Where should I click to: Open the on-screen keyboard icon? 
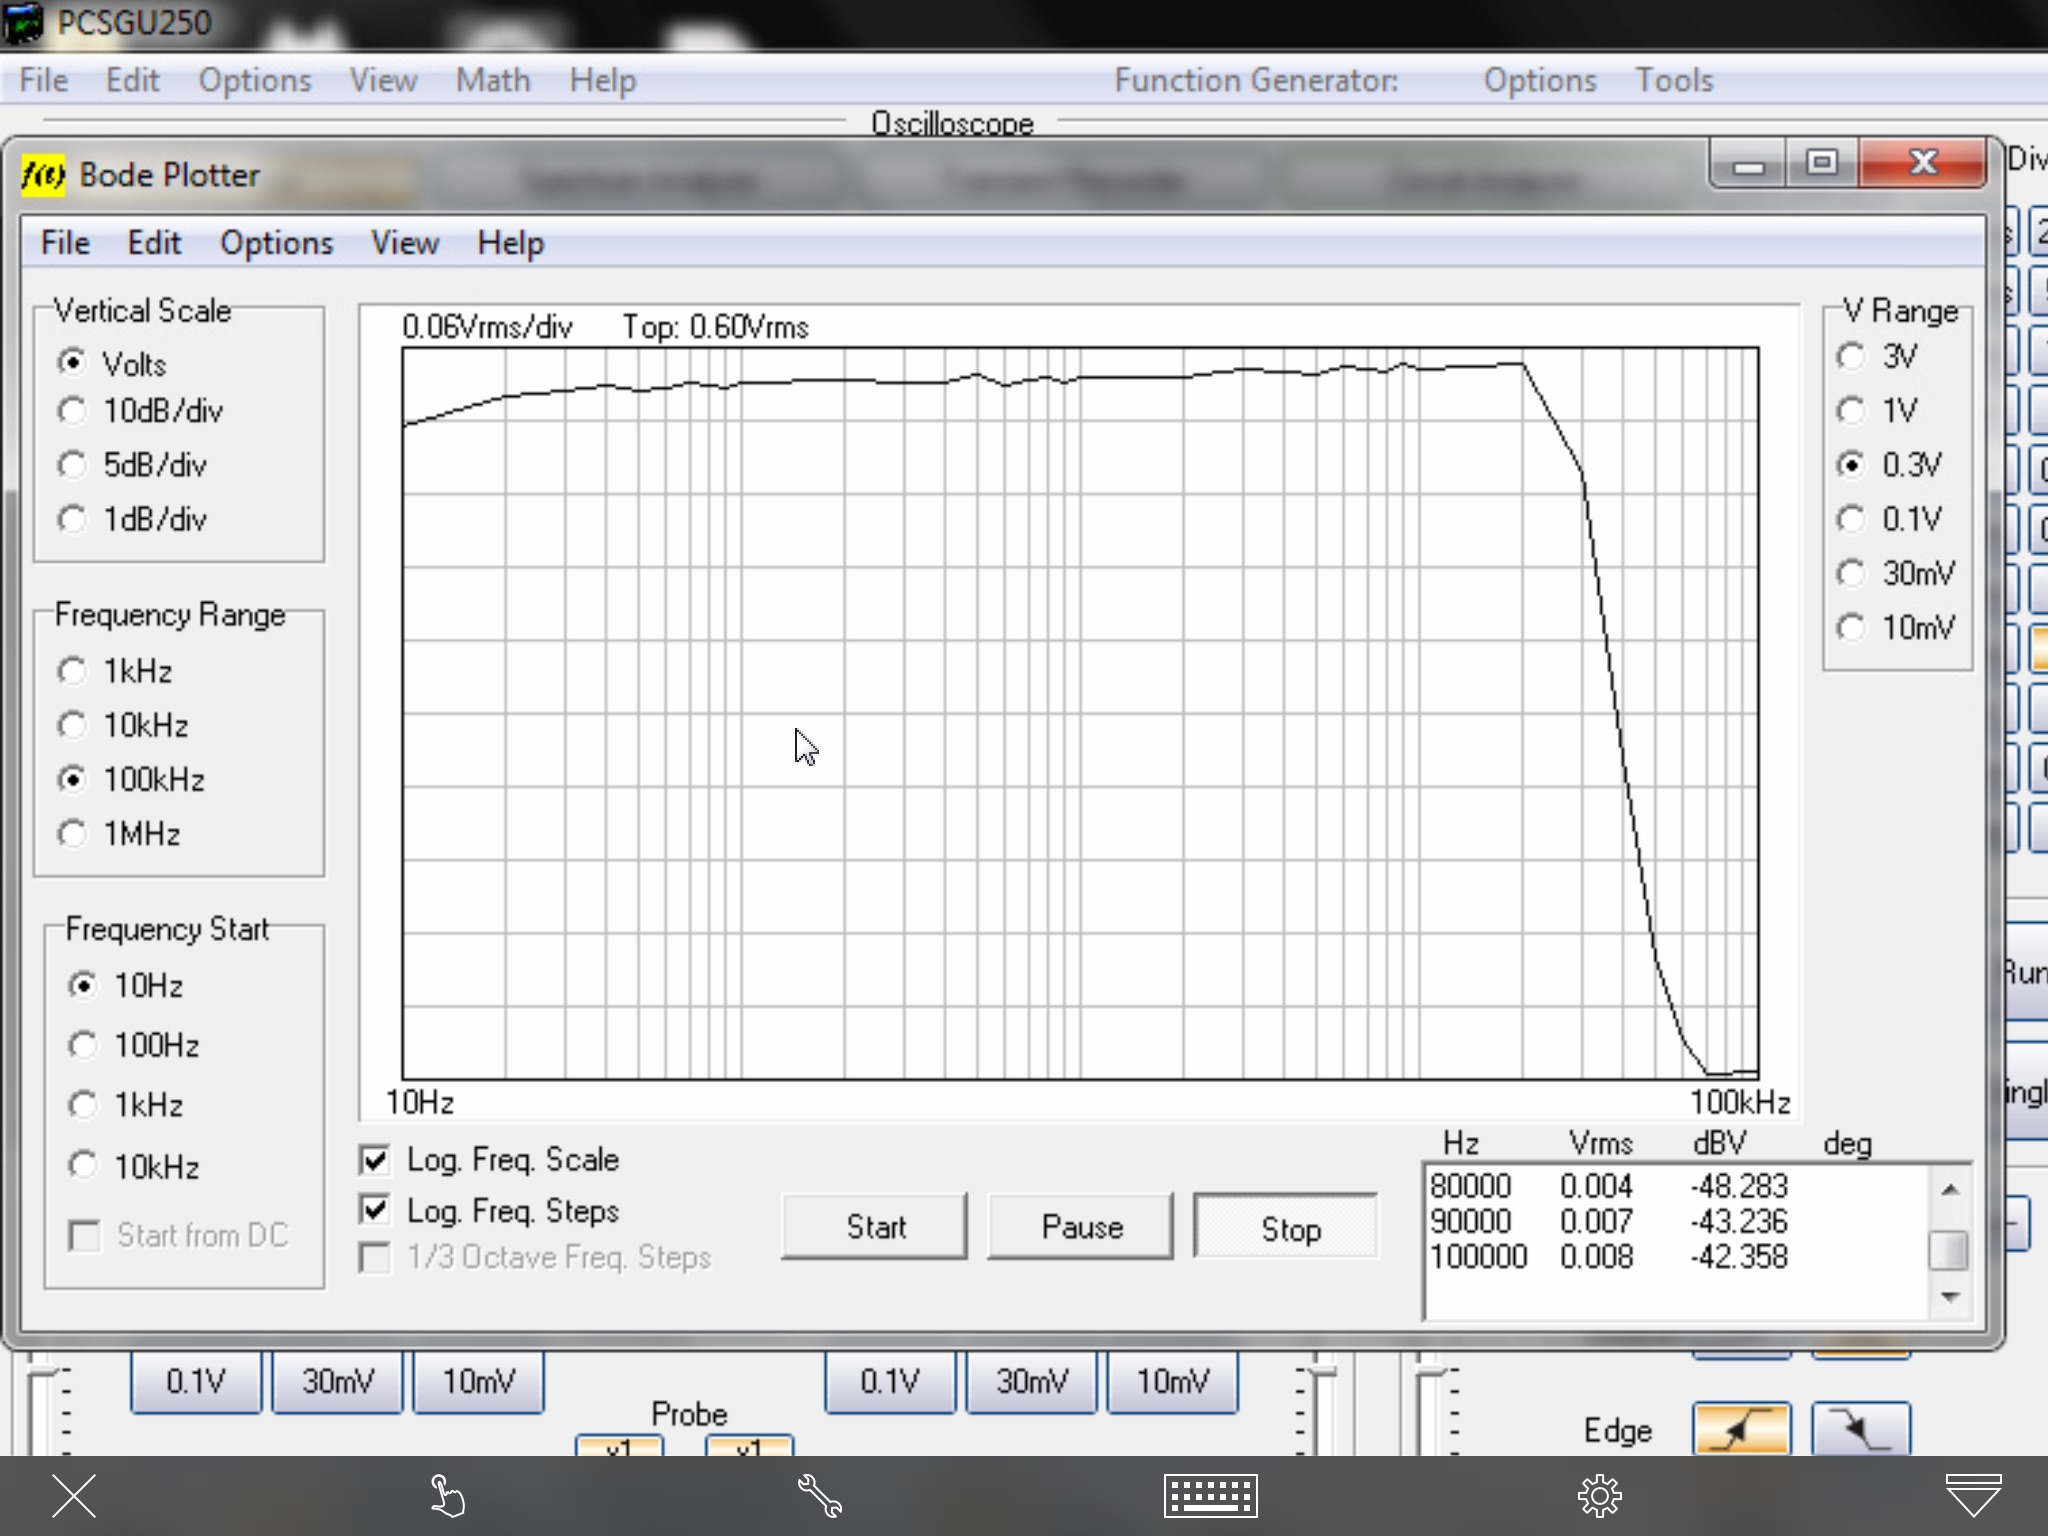[x=1210, y=1496]
